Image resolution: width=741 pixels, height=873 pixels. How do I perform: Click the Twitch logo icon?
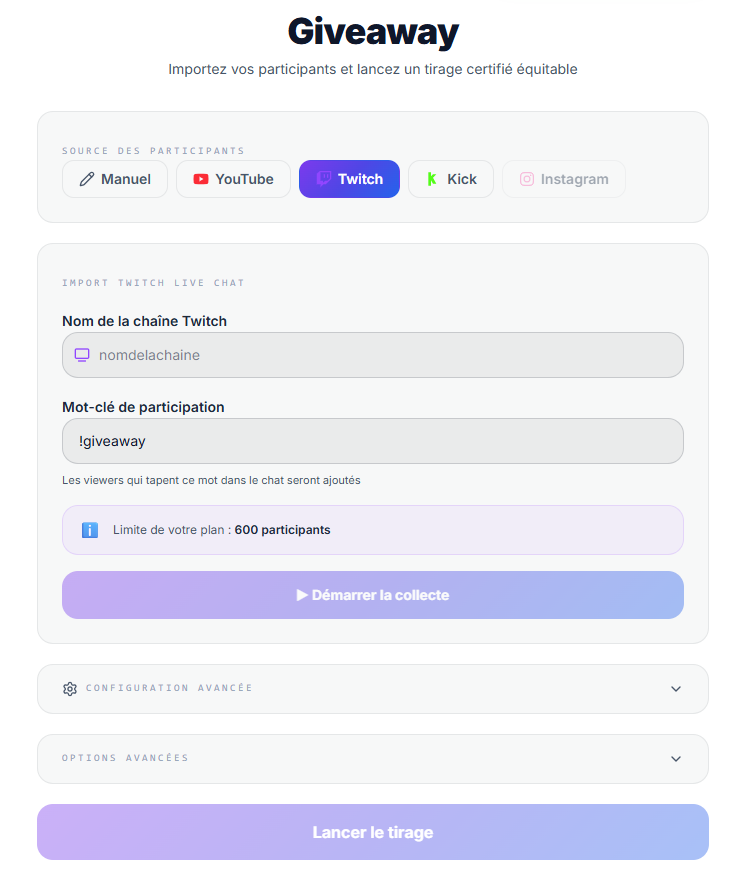324,179
